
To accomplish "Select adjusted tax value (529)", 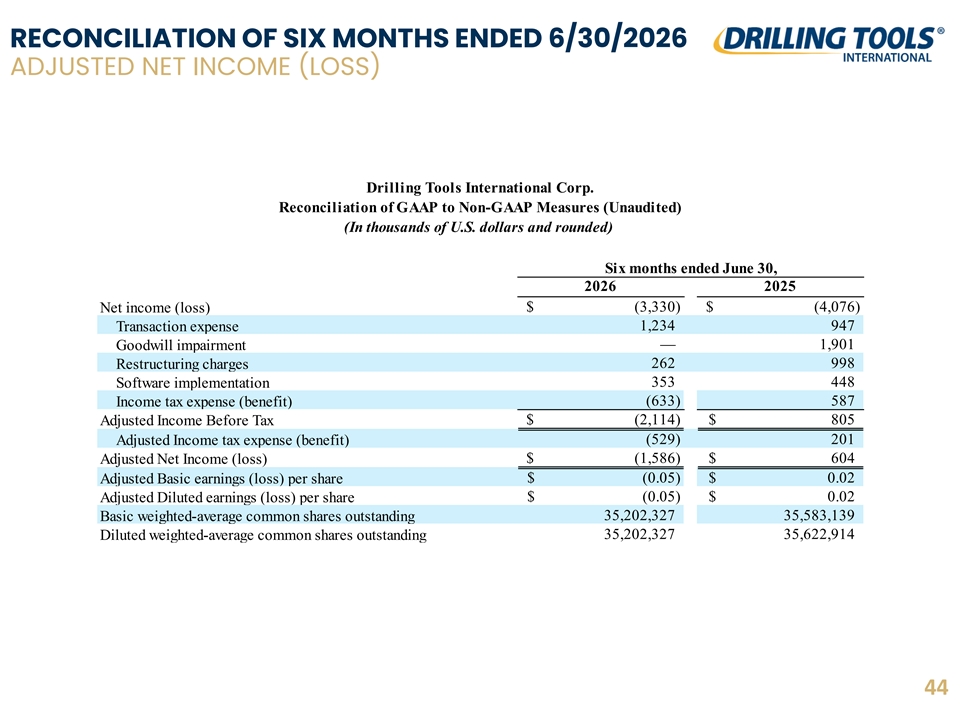I will 663,440.
